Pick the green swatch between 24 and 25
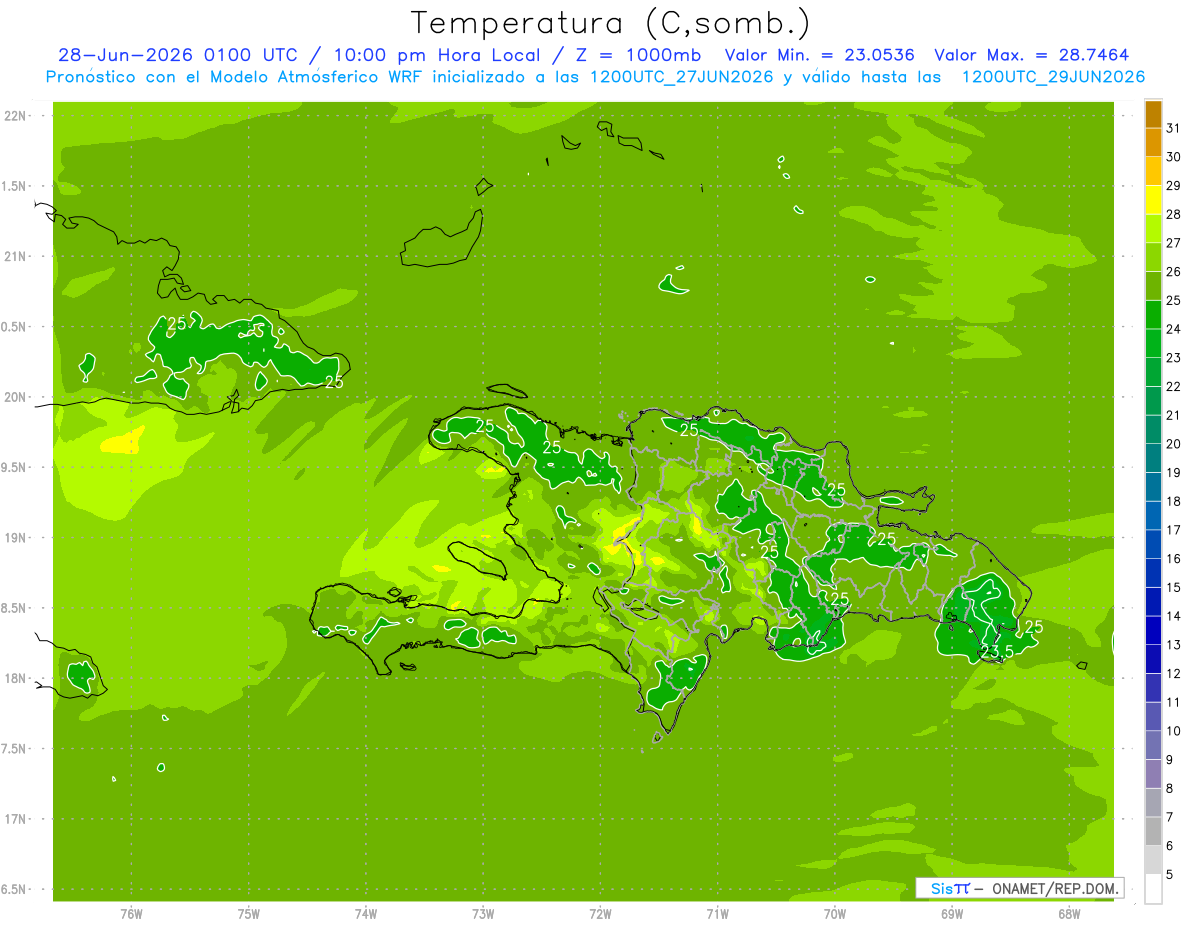The height and width of the screenshot is (927, 1200). pos(1153,315)
